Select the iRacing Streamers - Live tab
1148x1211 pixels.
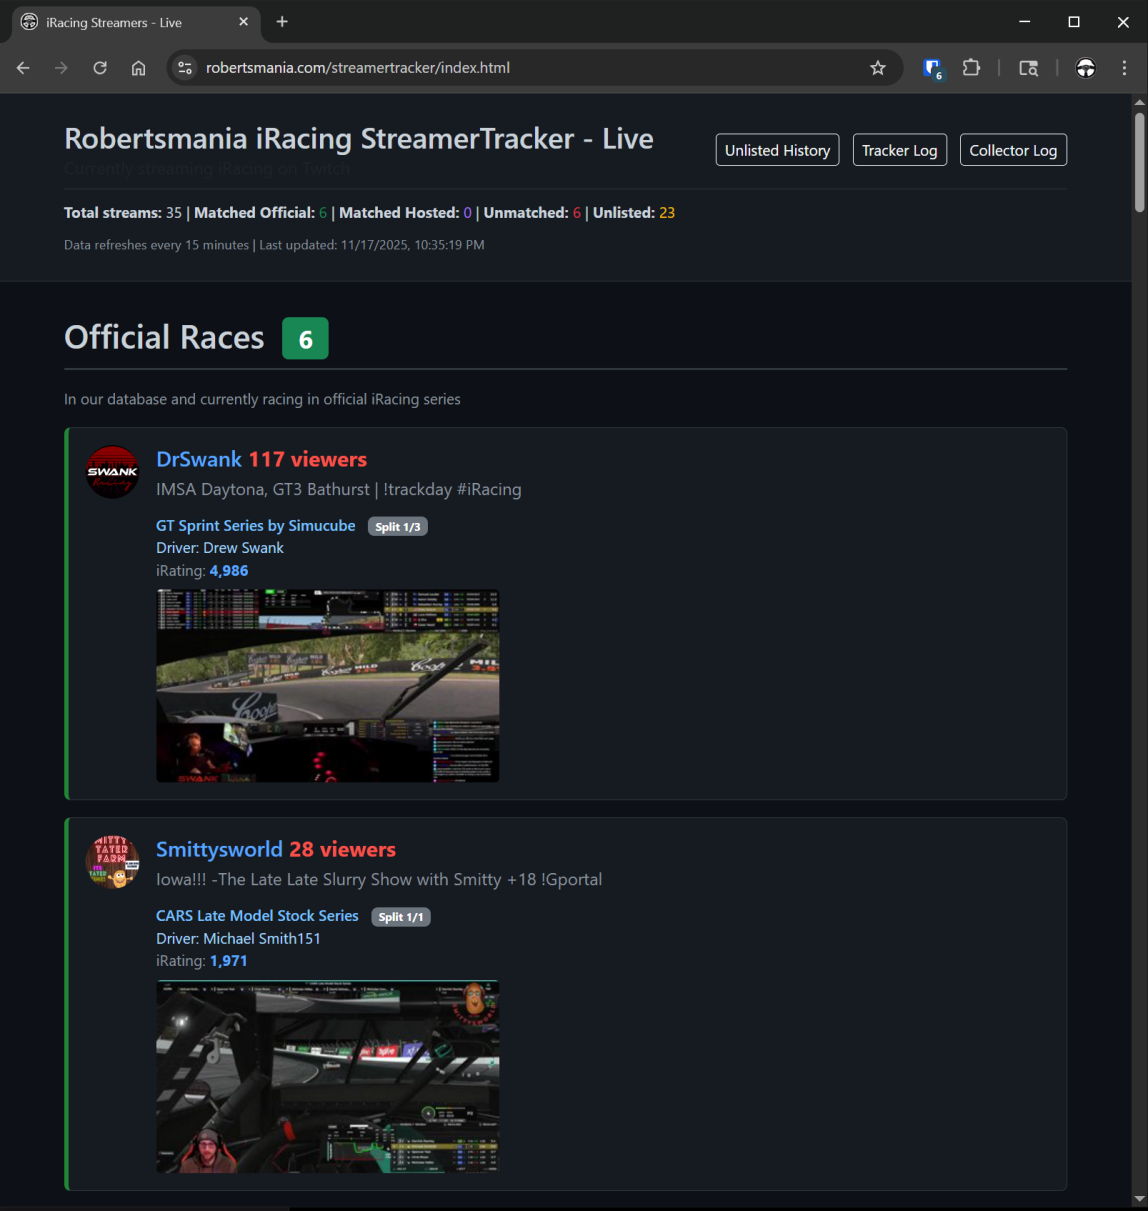point(120,22)
